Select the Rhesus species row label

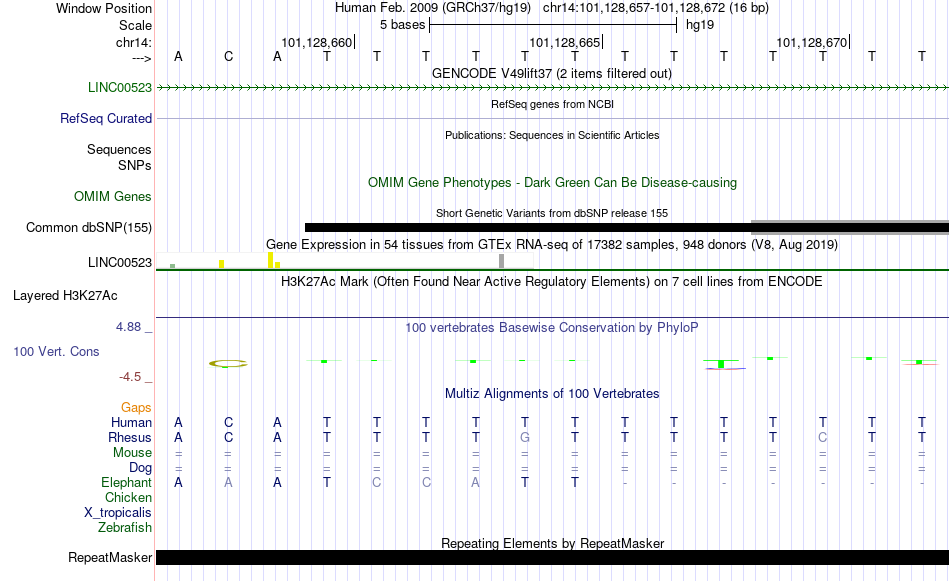(x=130, y=437)
